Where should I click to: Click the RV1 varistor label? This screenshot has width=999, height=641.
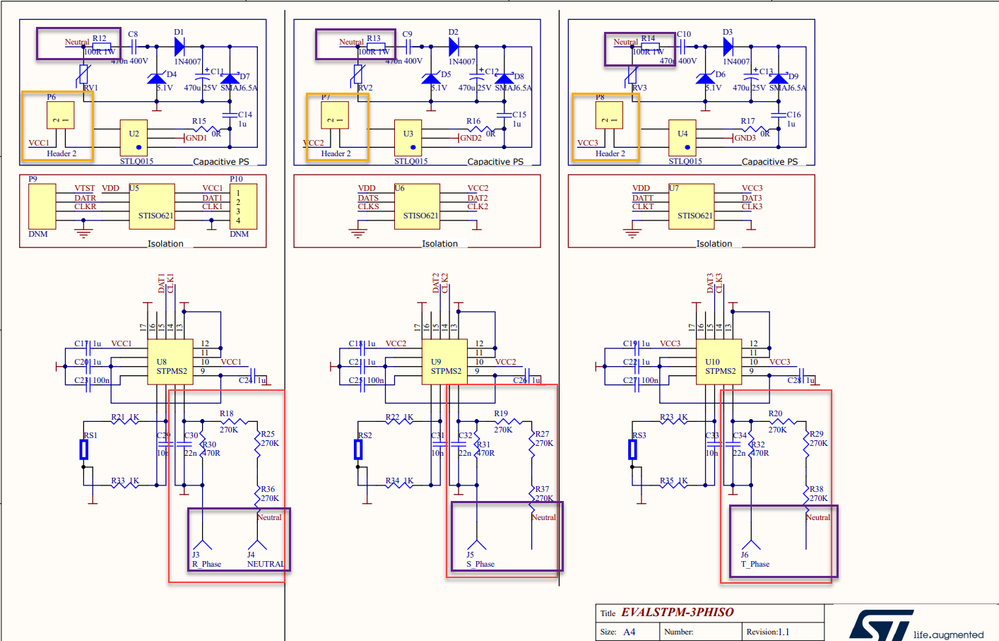(90, 88)
